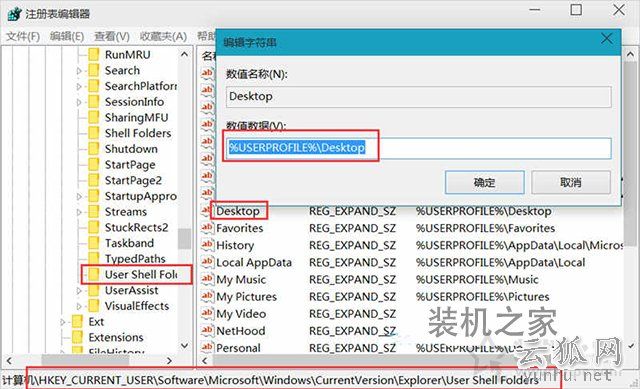
Task: Expand the UserAssist tree node
Action: (79, 291)
